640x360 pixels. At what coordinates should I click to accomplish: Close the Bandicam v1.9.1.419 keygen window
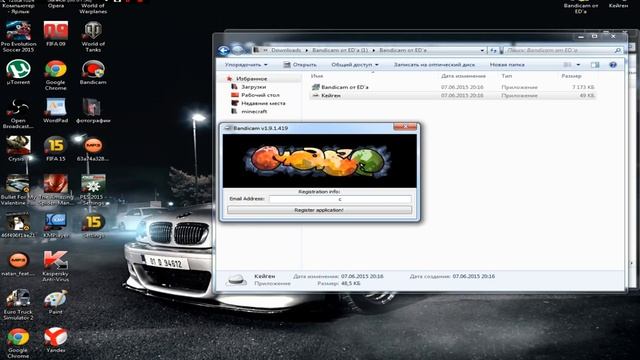[x=405, y=127]
